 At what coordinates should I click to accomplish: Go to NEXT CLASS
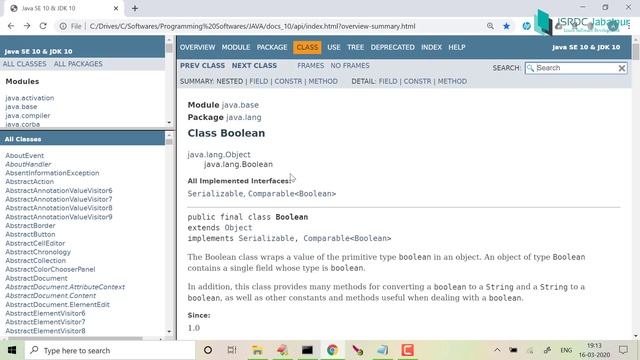pos(254,66)
